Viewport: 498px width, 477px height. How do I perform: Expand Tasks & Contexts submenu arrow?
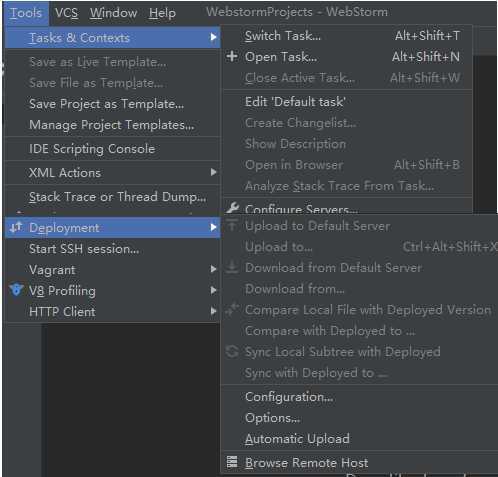point(213,37)
